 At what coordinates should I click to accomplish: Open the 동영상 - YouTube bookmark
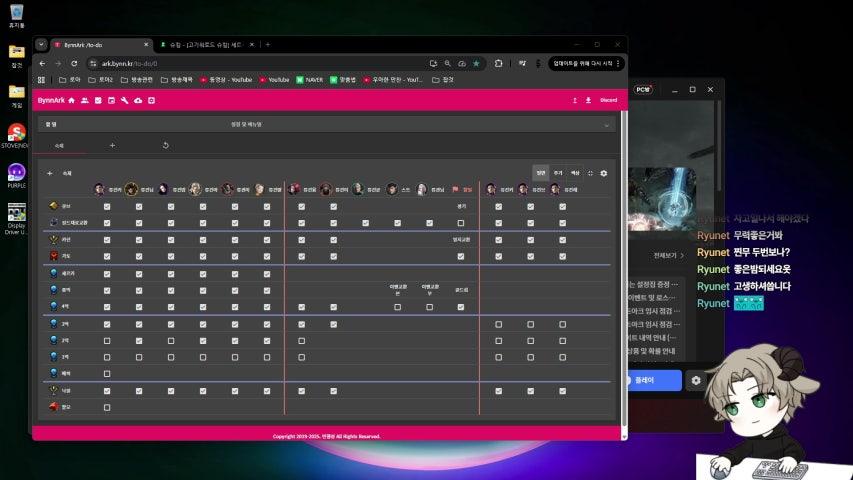(226, 80)
